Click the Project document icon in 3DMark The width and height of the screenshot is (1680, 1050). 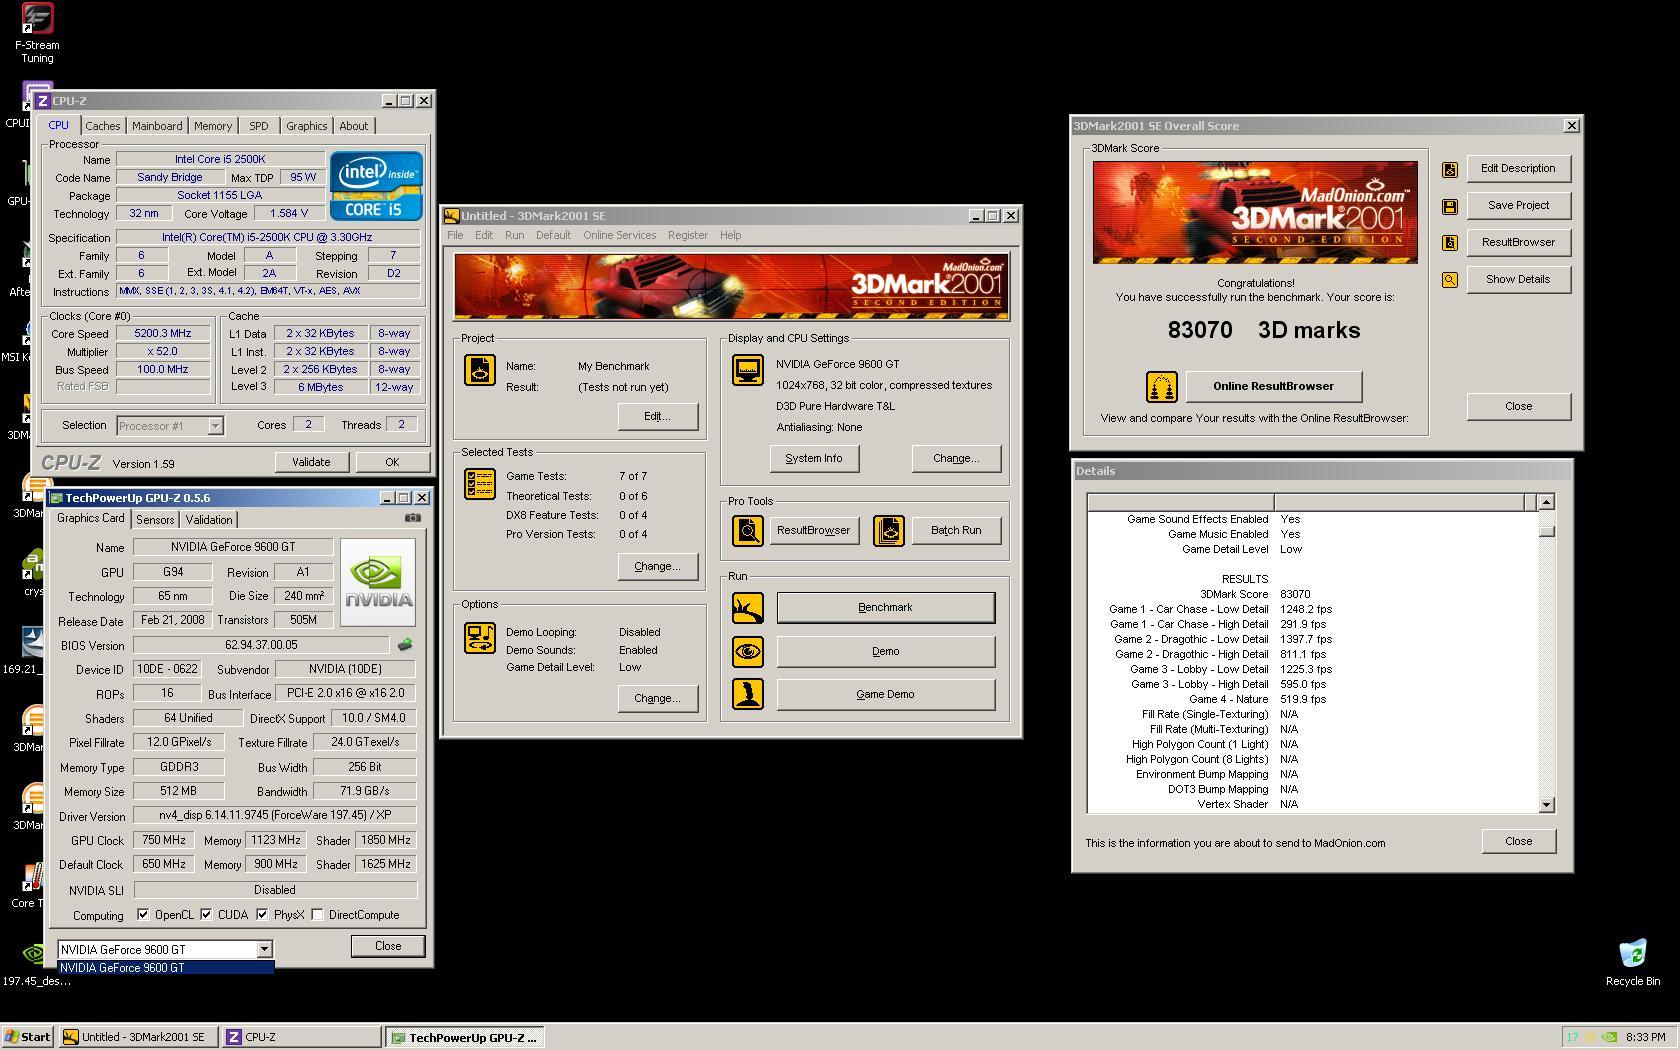tap(480, 371)
